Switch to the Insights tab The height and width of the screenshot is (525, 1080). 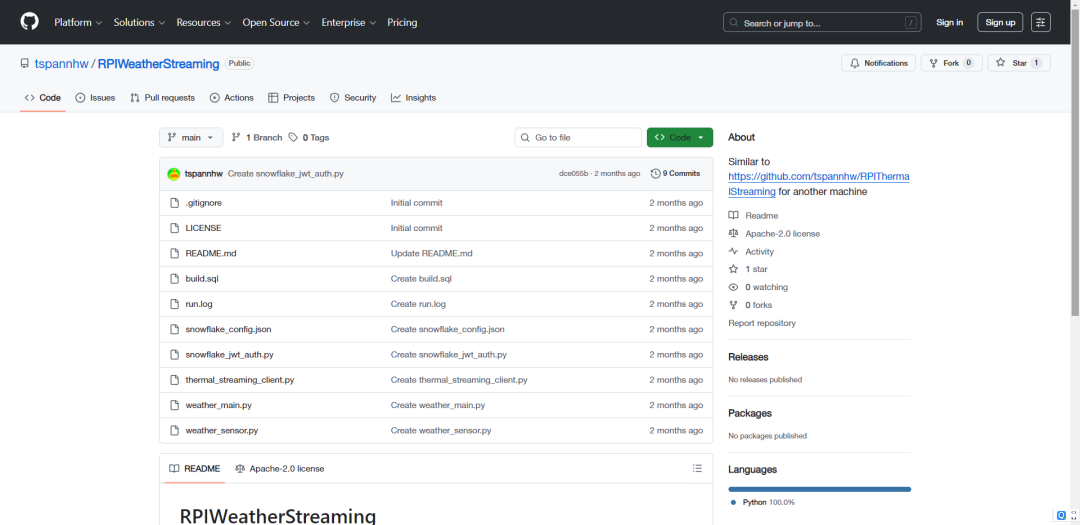(x=413, y=98)
